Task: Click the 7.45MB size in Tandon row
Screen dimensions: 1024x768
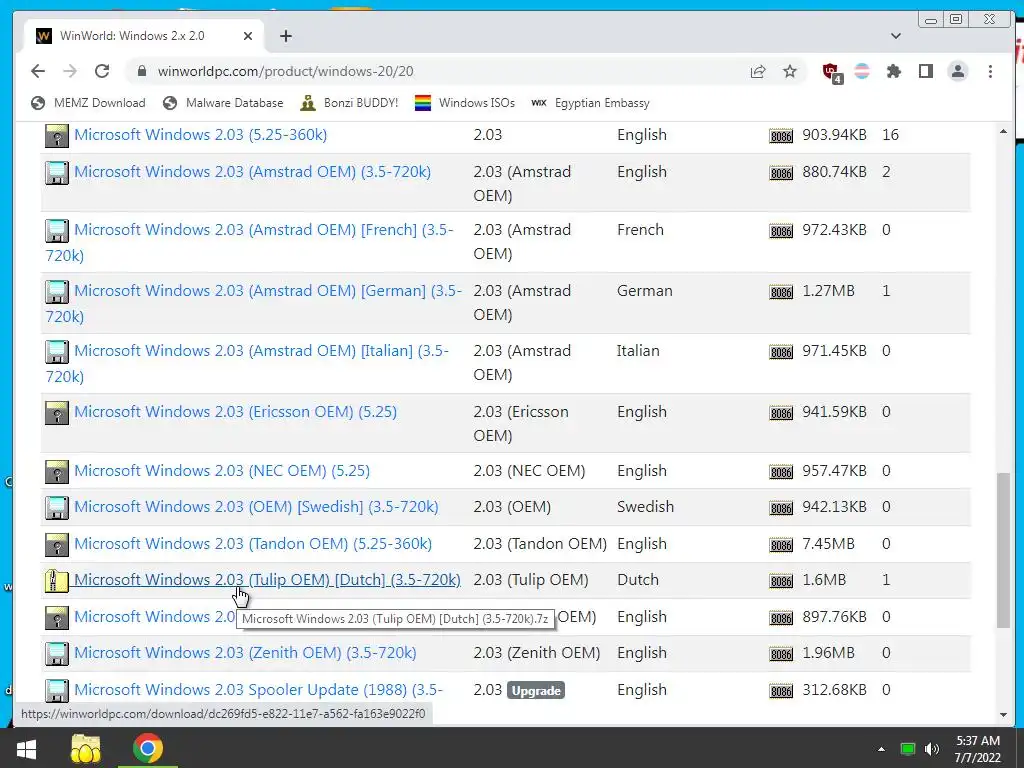Action: (x=828, y=543)
